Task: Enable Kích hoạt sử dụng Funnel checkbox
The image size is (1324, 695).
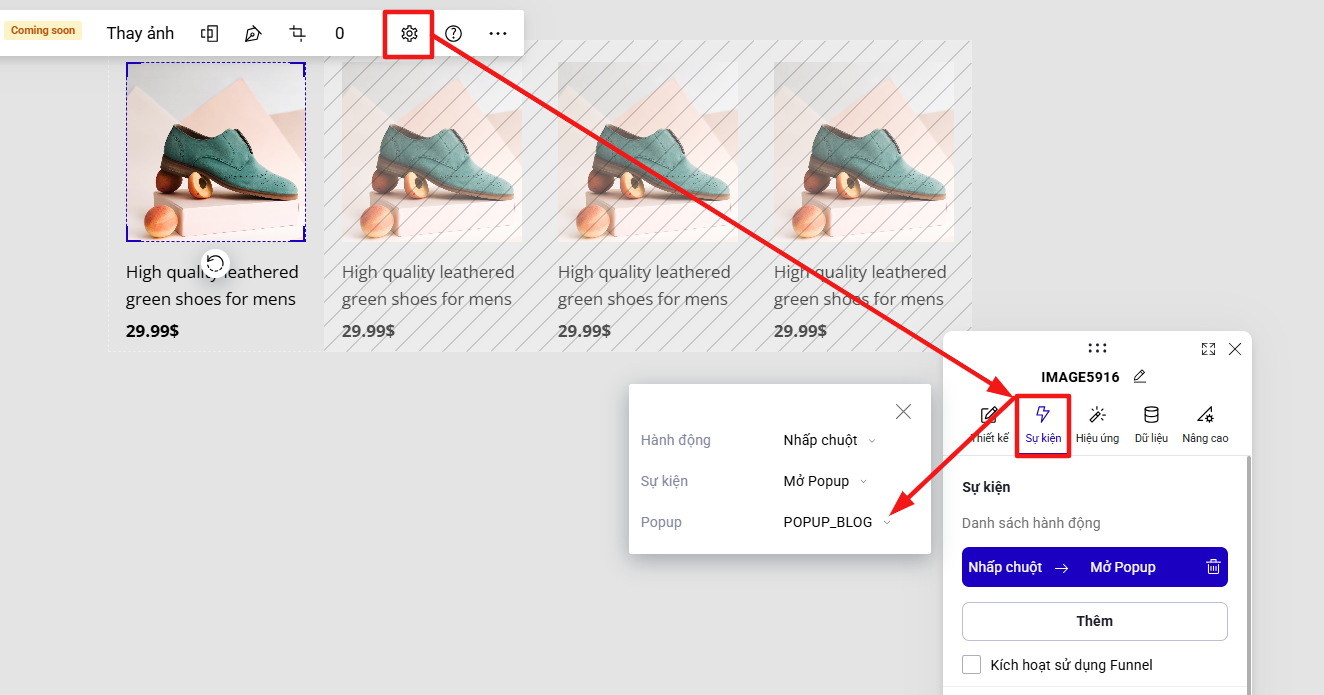Action: click(971, 665)
